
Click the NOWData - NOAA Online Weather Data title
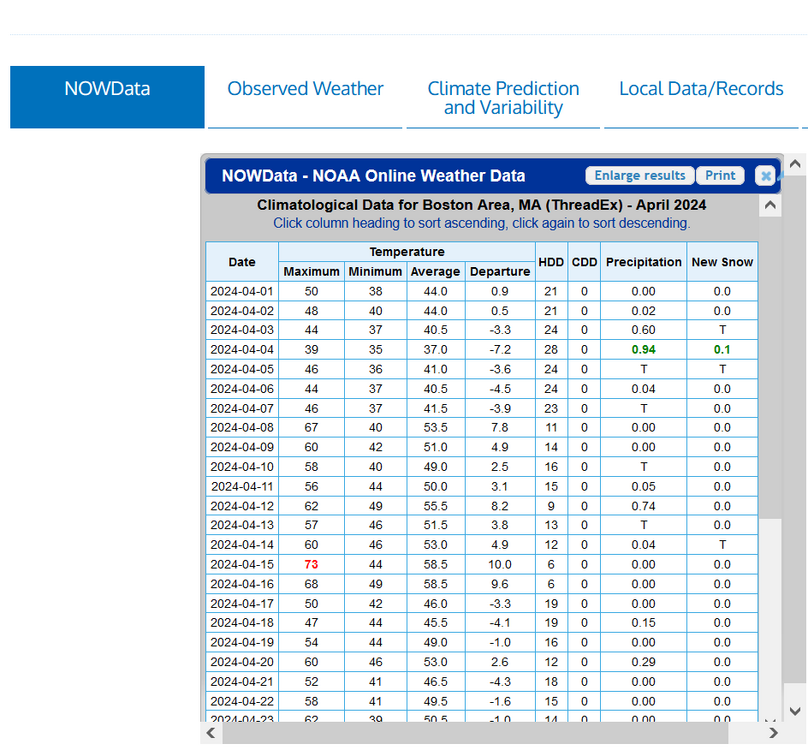coord(373,176)
